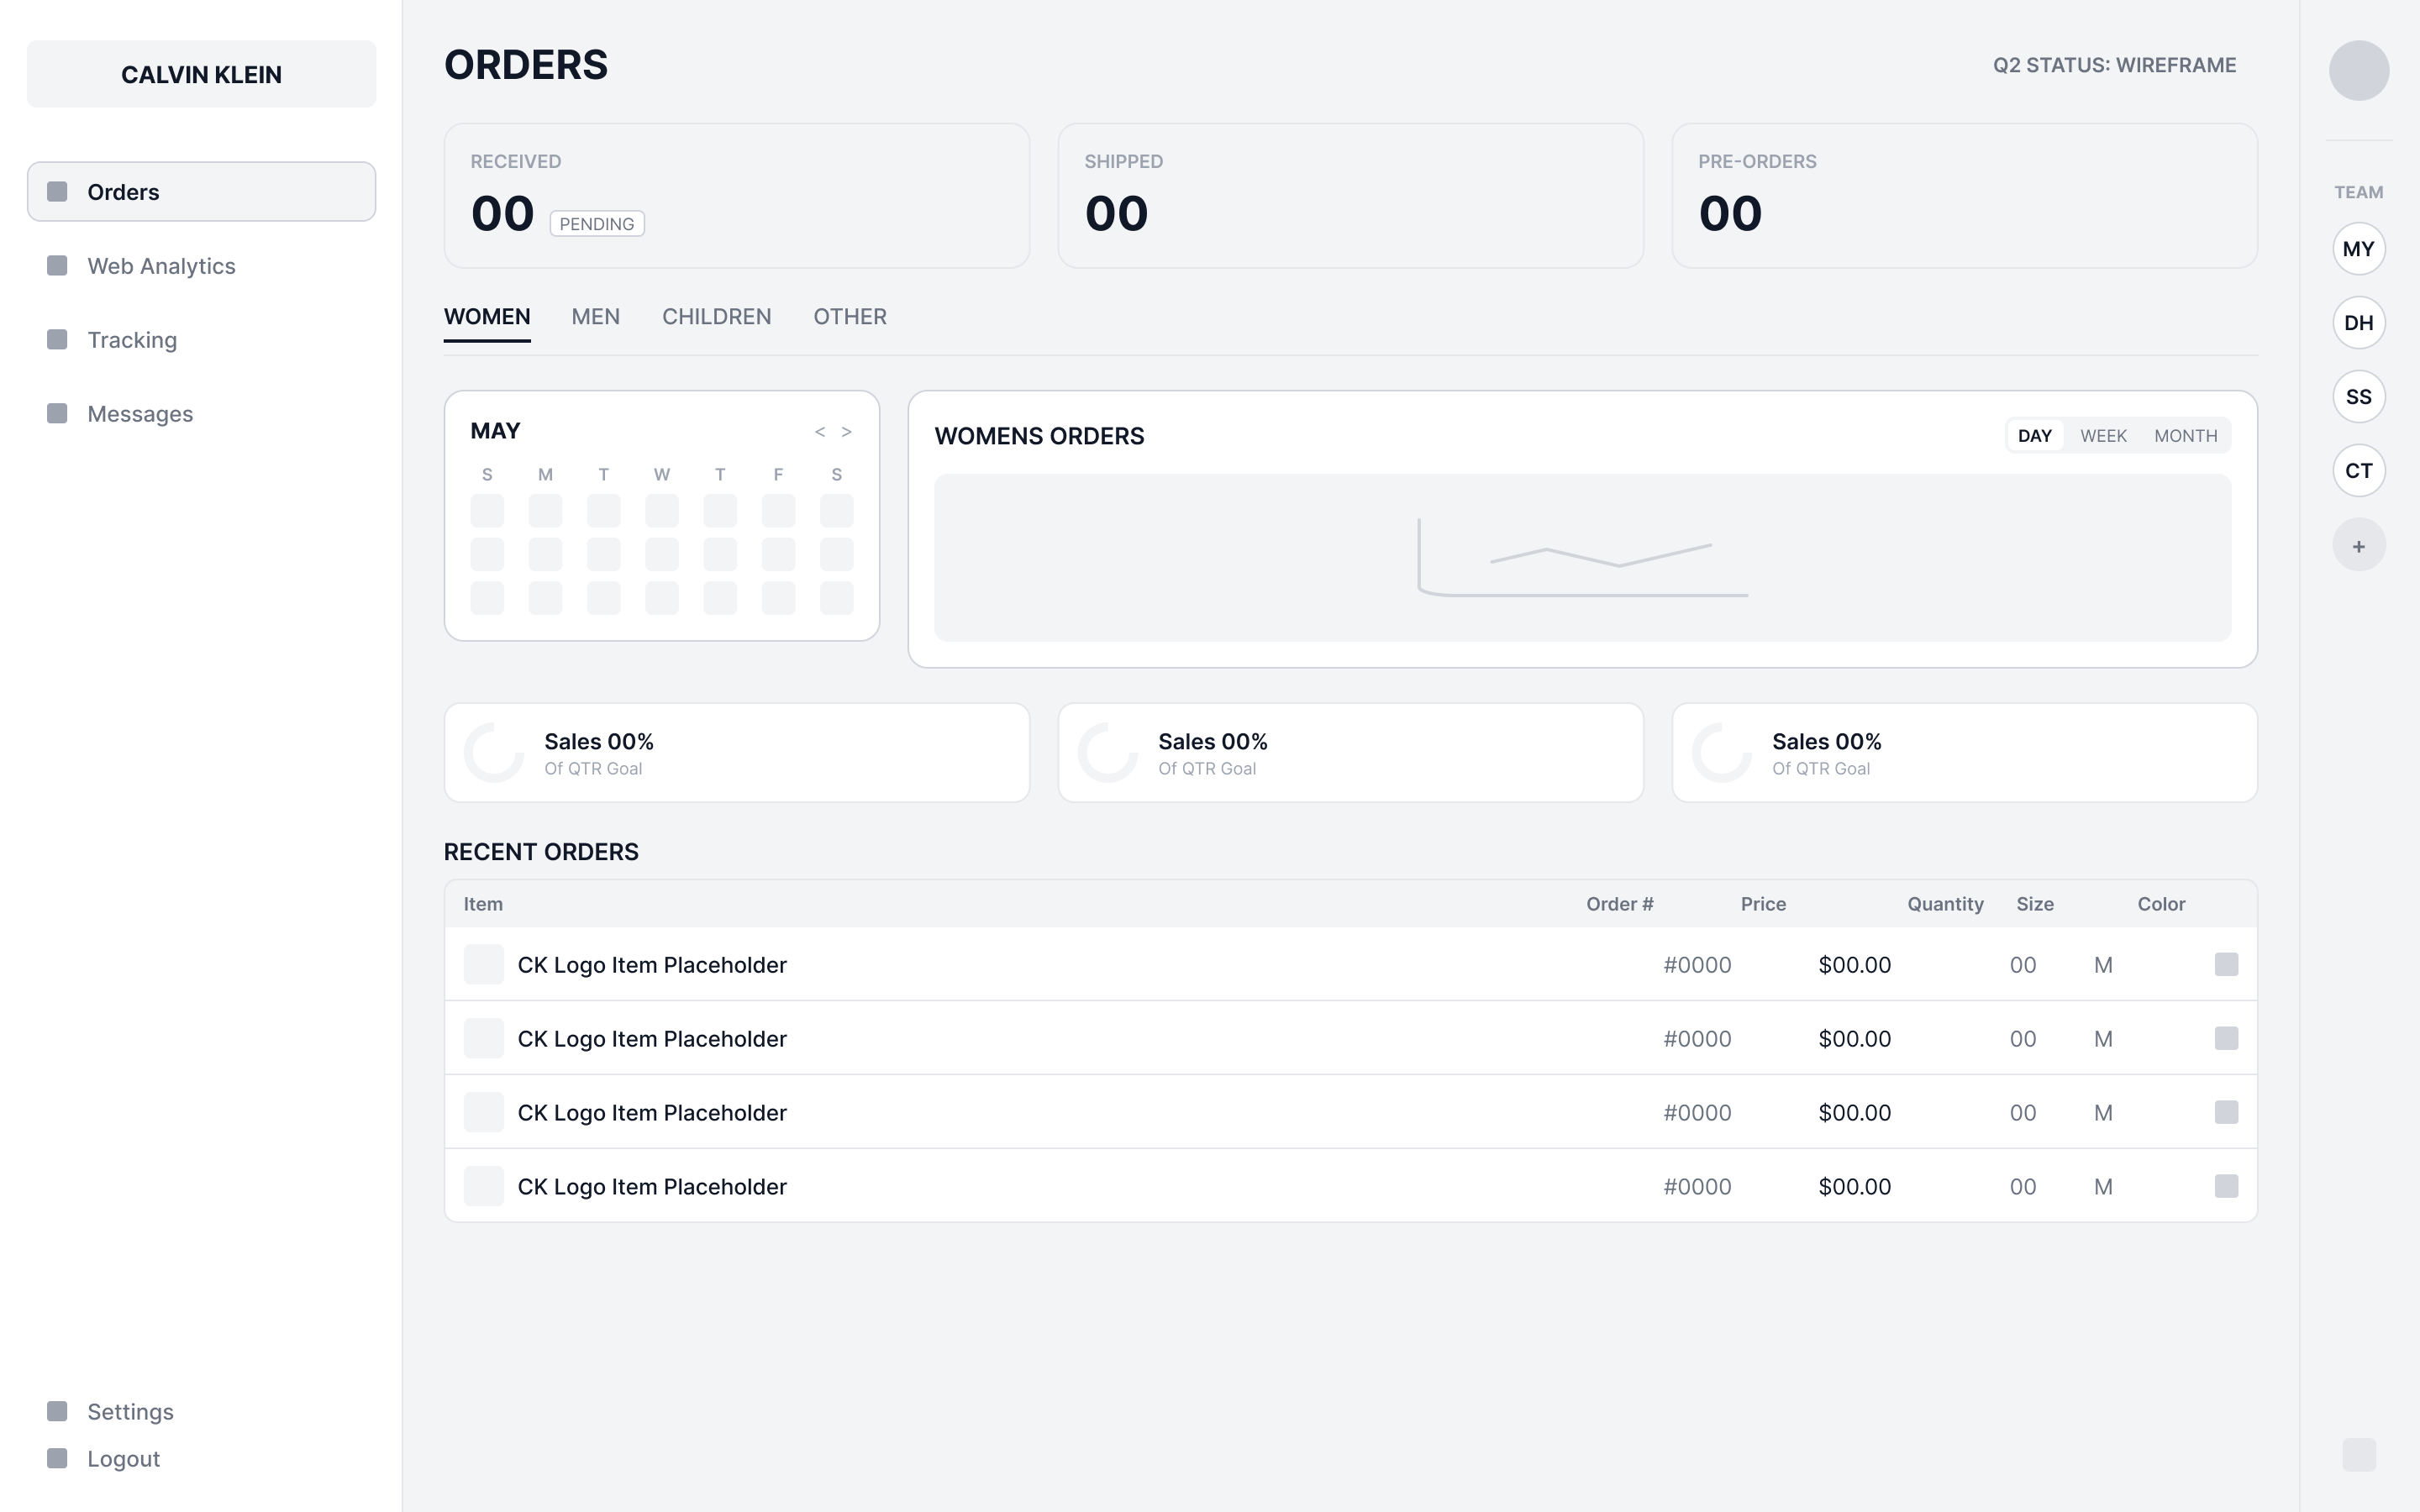Click the Web Analytics sidebar icon

tap(57, 265)
